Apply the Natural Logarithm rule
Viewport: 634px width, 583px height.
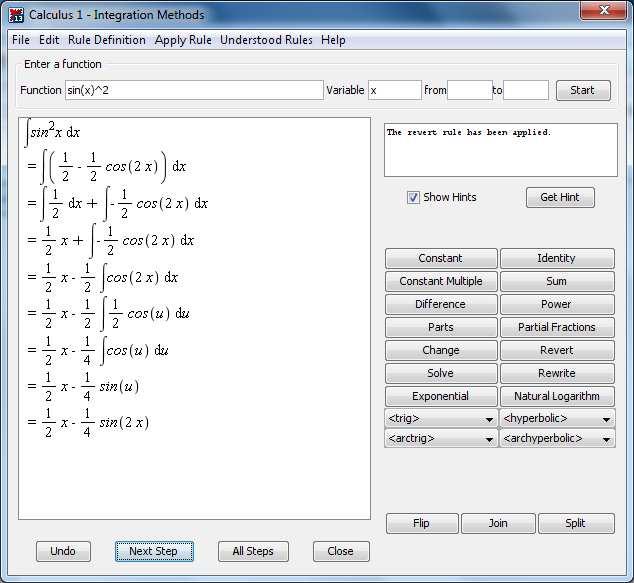pyautogui.click(x=557, y=397)
